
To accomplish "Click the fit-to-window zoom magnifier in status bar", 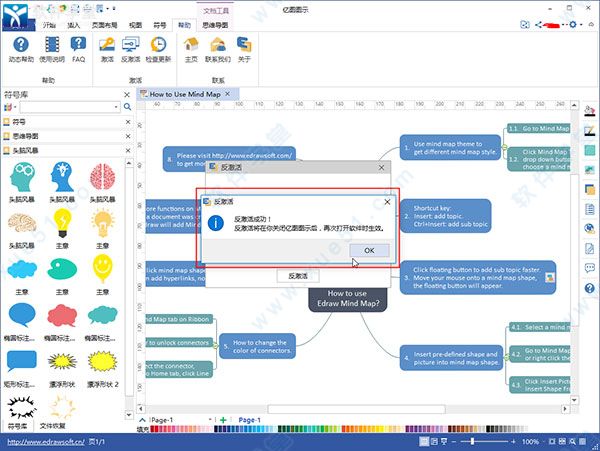I will pyautogui.click(x=572, y=441).
